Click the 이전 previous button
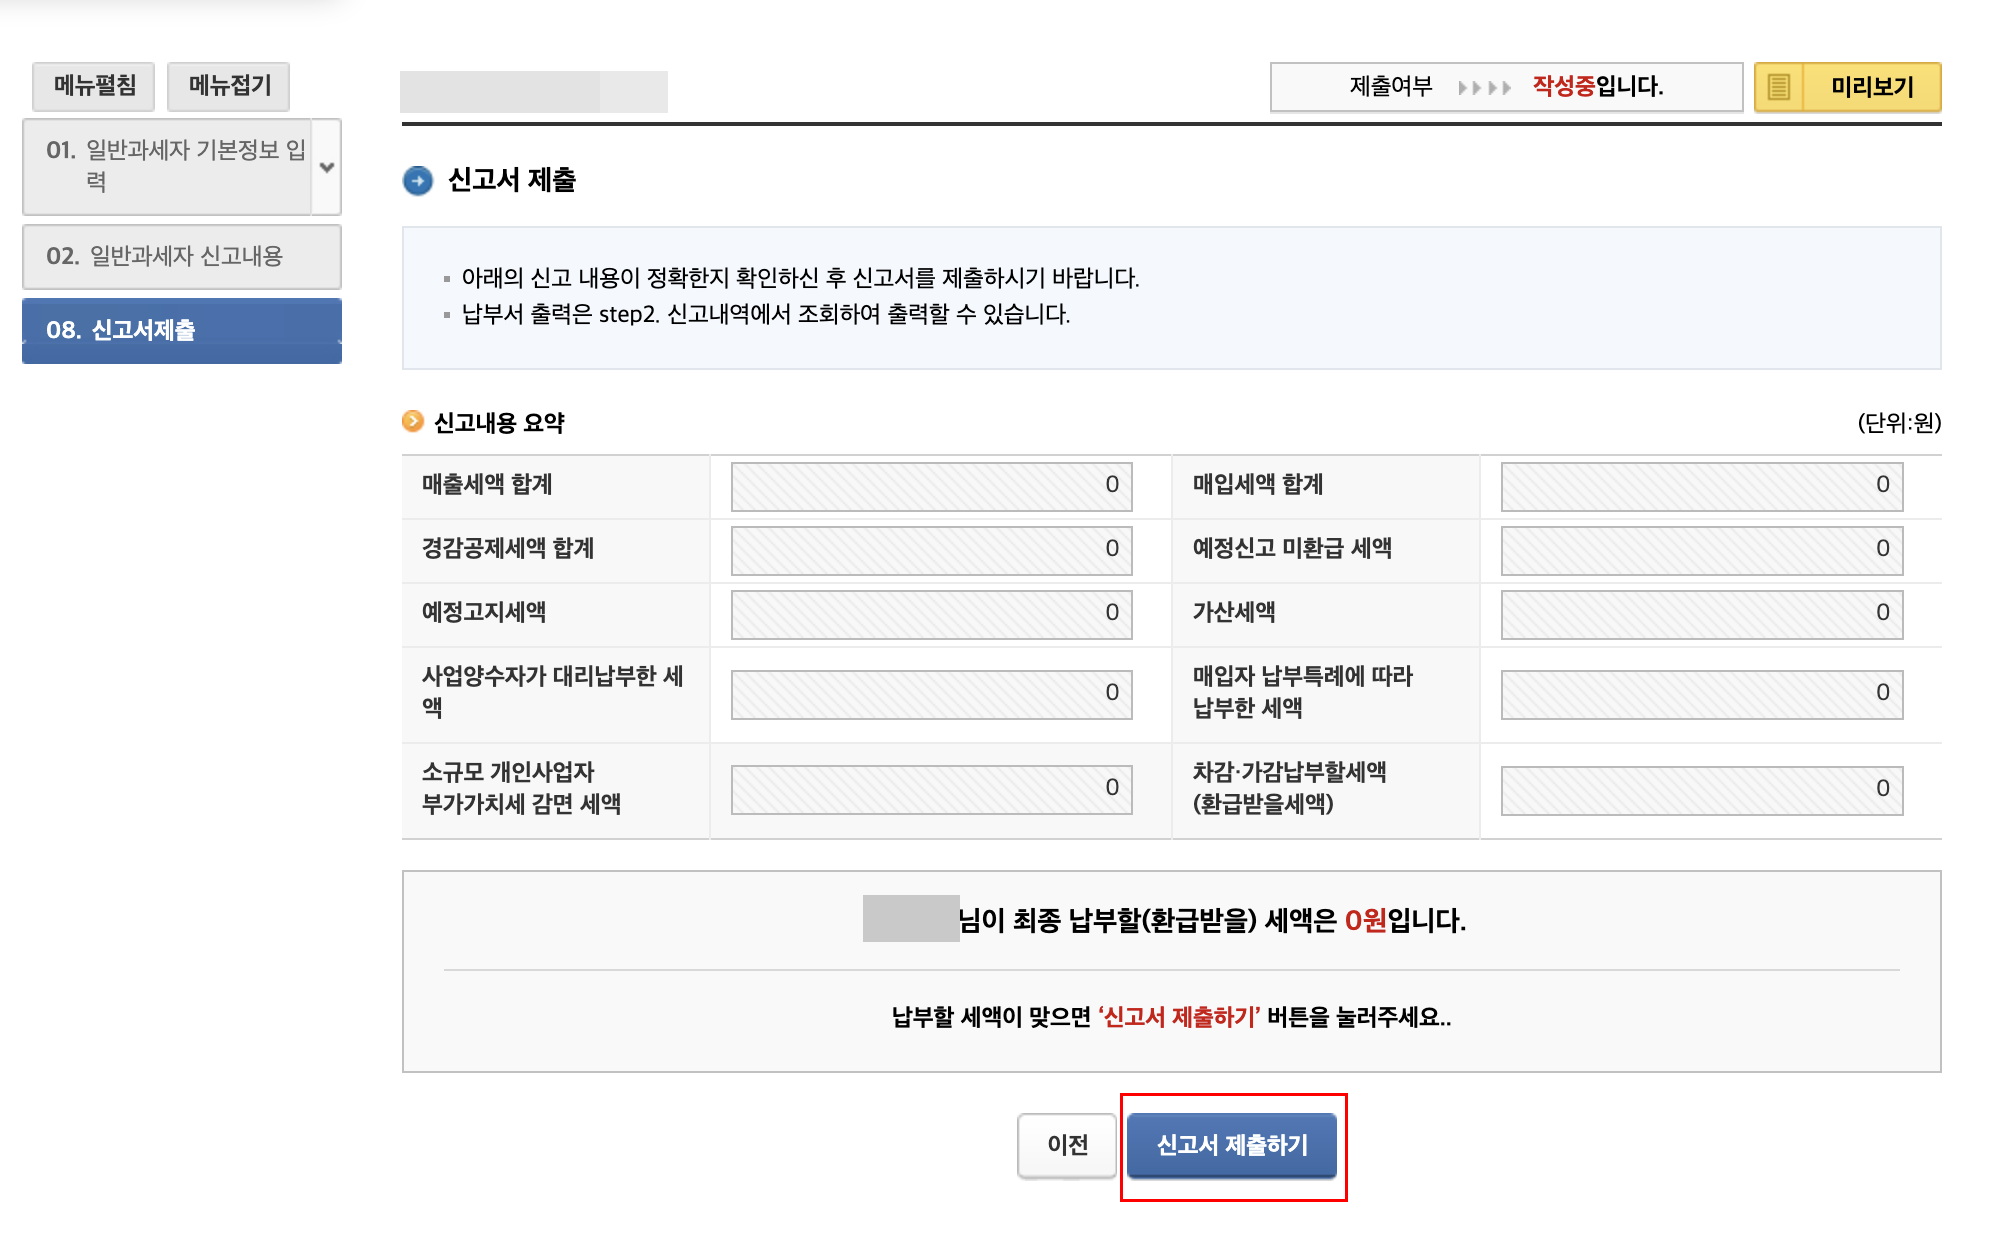The image size is (1990, 1256). [1066, 1145]
